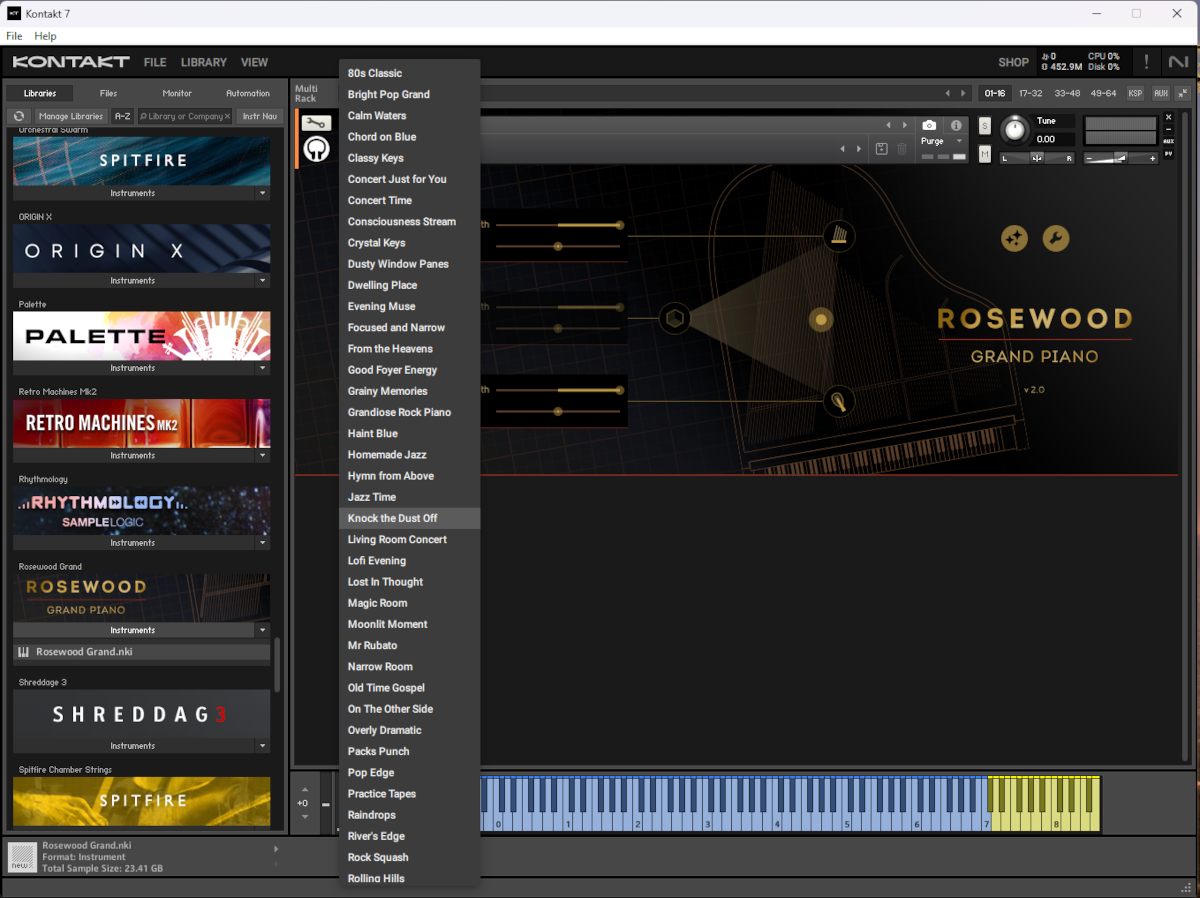The image size is (1200, 898).
Task: Open the instrument edit wrench icon
Action: point(316,123)
